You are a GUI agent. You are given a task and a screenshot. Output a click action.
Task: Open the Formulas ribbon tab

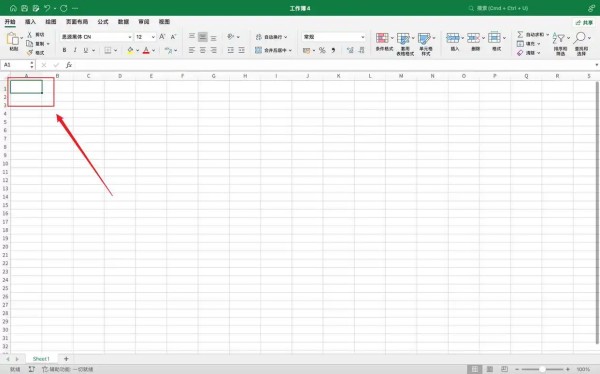[103, 22]
